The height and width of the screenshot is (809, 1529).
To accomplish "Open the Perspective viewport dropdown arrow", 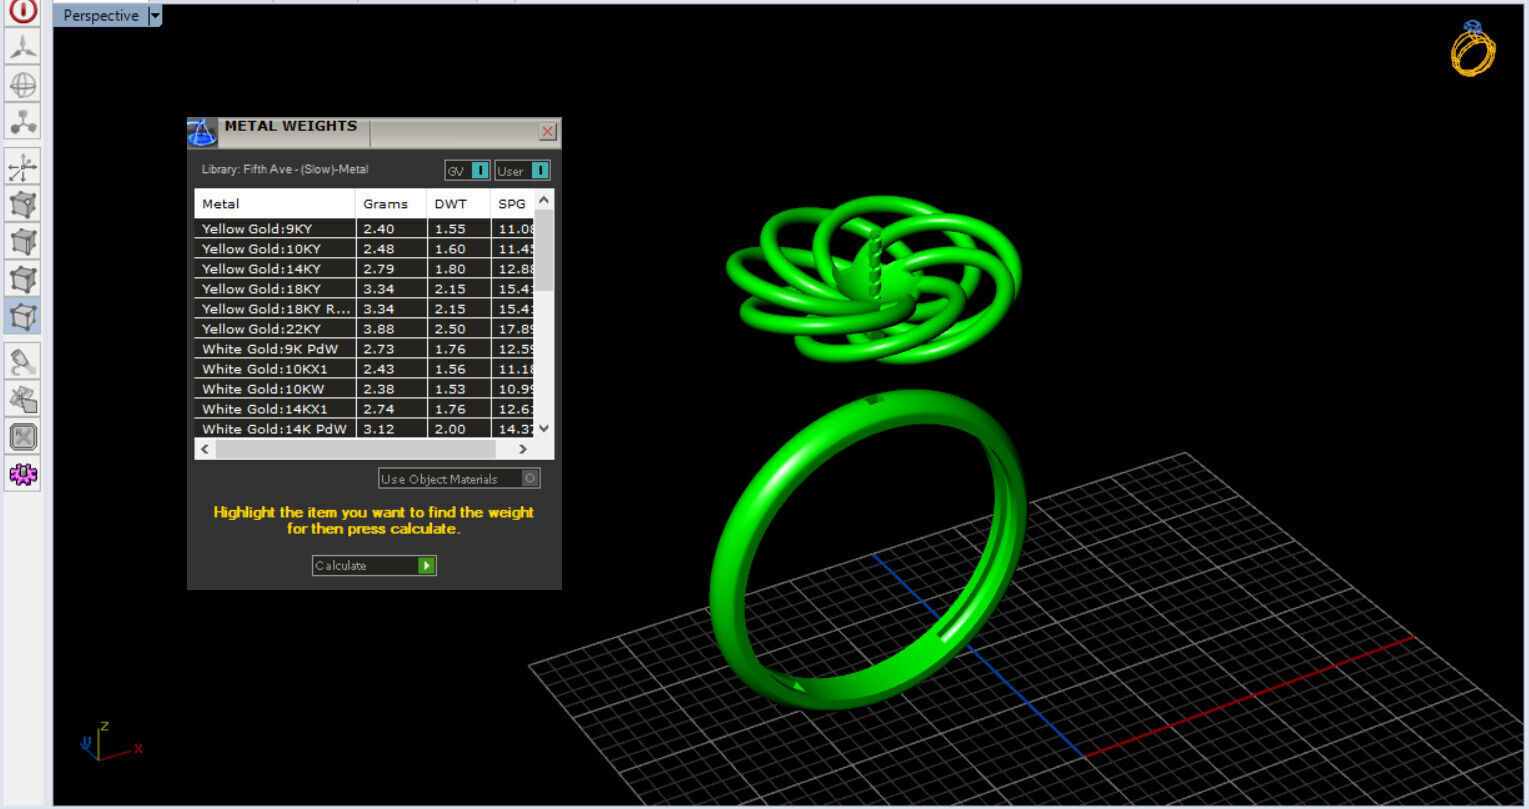I will 155,16.
